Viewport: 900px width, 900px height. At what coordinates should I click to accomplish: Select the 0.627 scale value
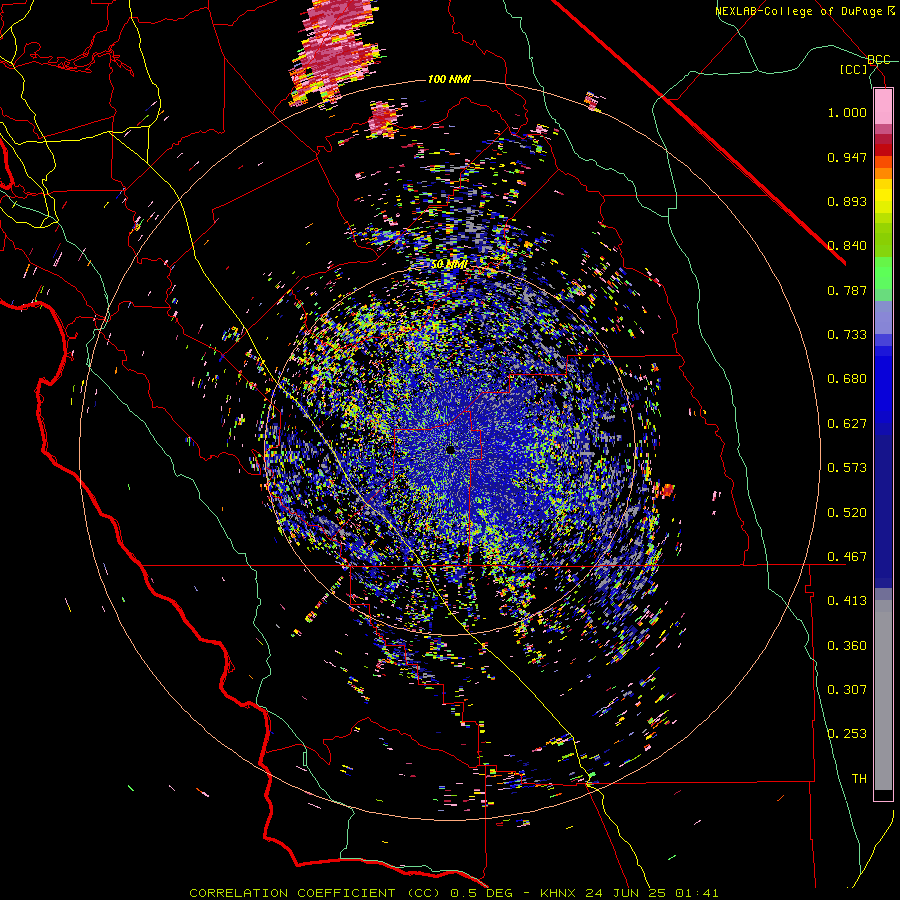[847, 424]
